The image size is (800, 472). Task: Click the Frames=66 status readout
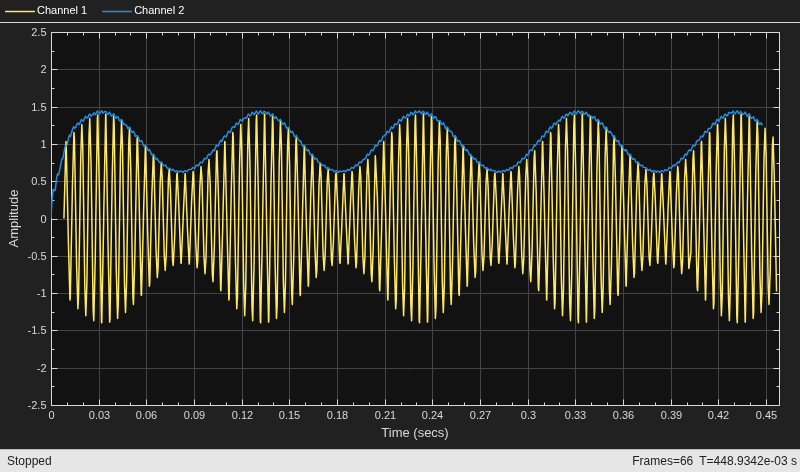point(662,461)
